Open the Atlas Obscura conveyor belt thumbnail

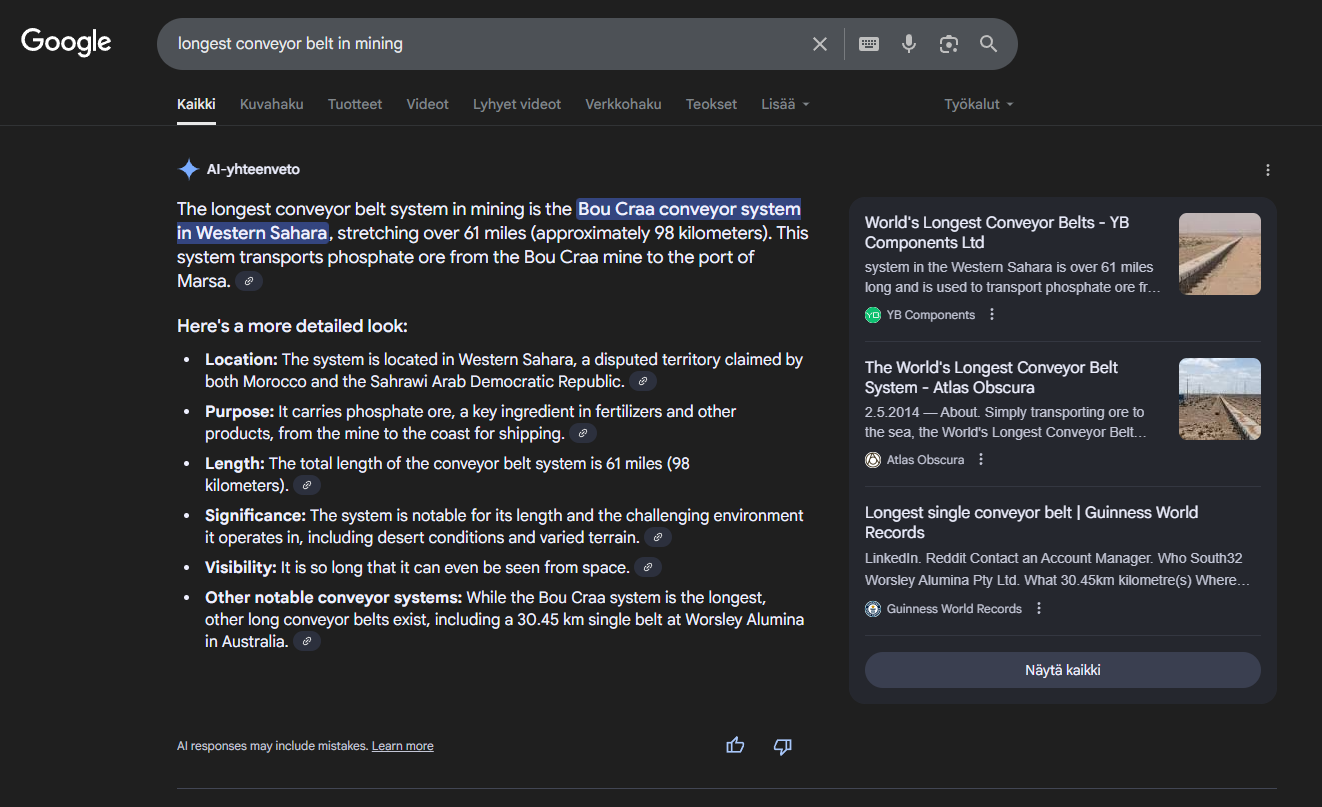(x=1219, y=399)
